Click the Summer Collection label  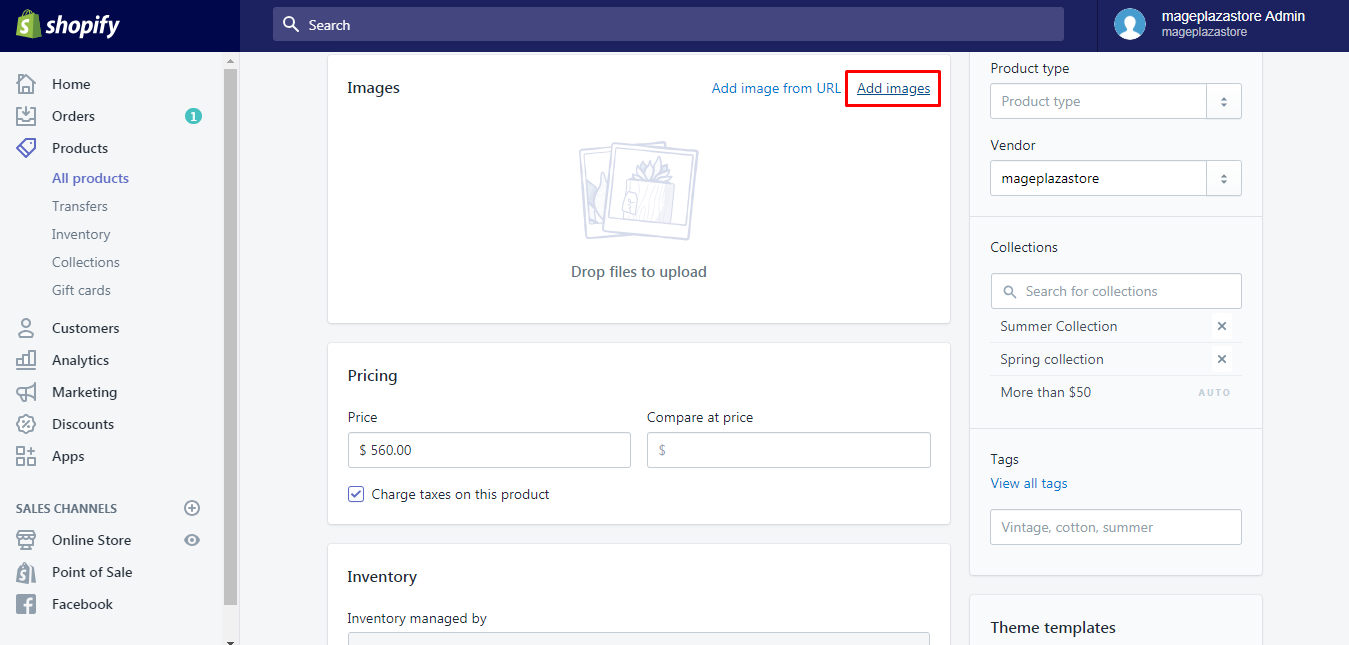click(x=1059, y=326)
